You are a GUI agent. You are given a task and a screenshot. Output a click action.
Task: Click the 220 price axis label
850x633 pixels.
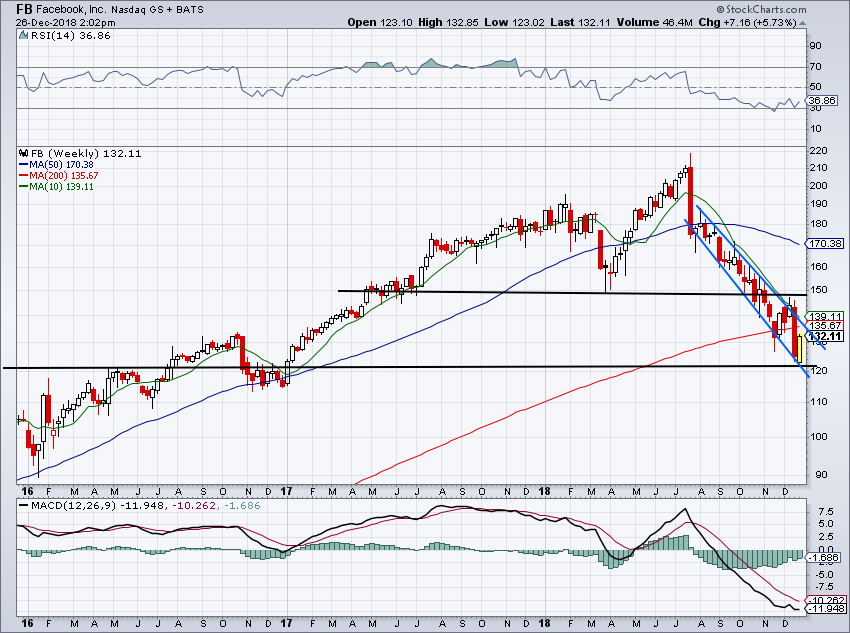pos(819,151)
